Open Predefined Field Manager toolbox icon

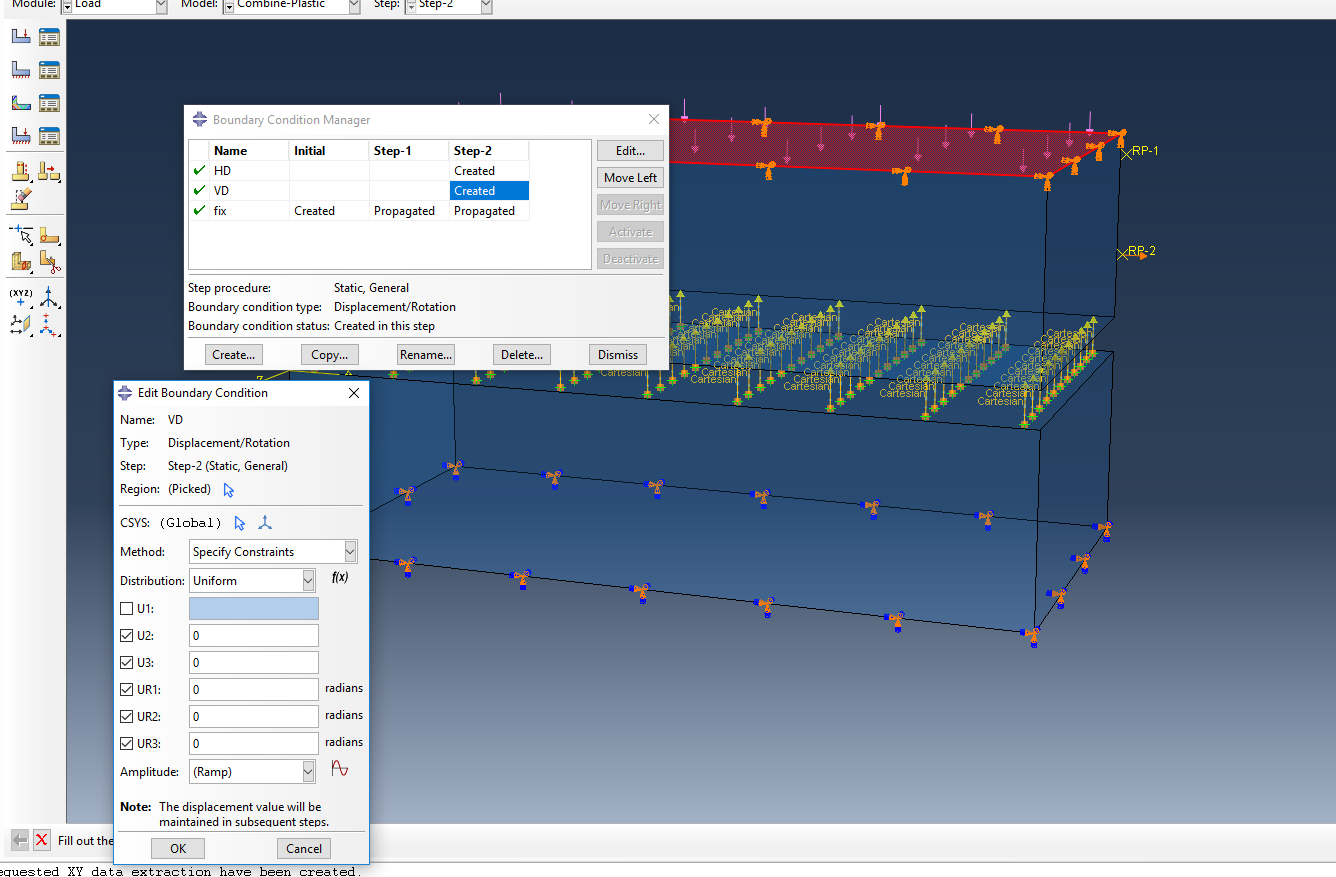click(49, 103)
